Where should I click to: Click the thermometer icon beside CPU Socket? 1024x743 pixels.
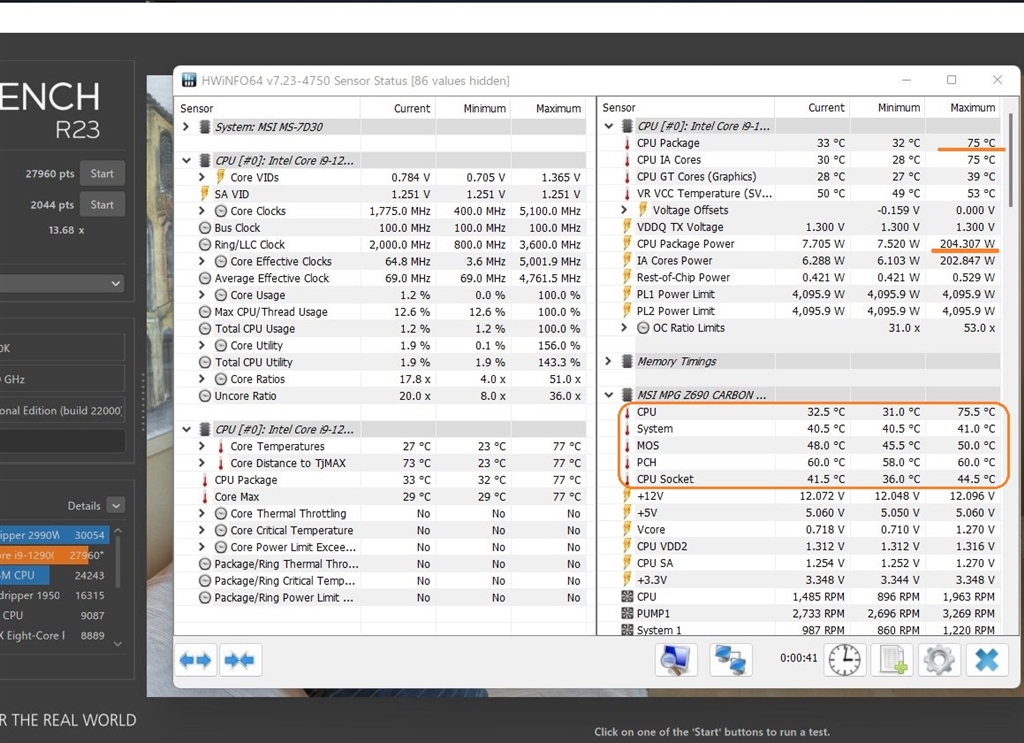[x=627, y=479]
